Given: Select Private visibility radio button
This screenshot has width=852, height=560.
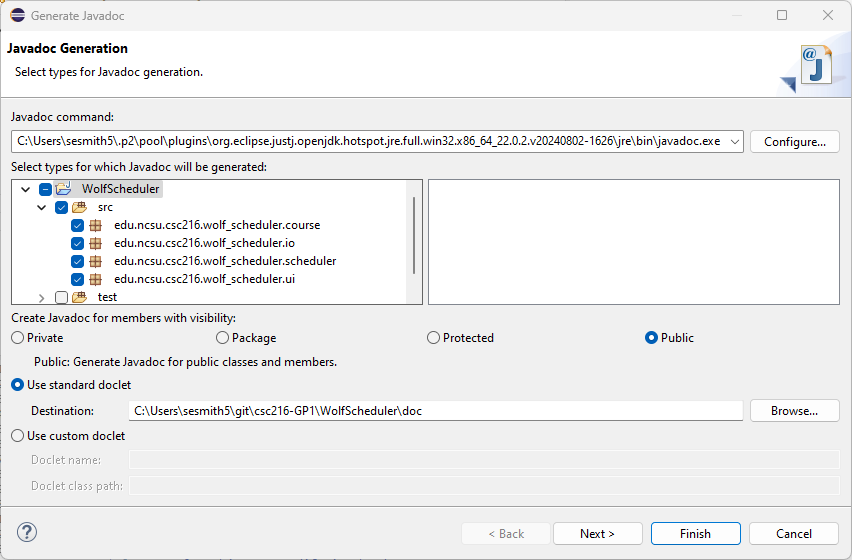Looking at the screenshot, I should point(17,338).
